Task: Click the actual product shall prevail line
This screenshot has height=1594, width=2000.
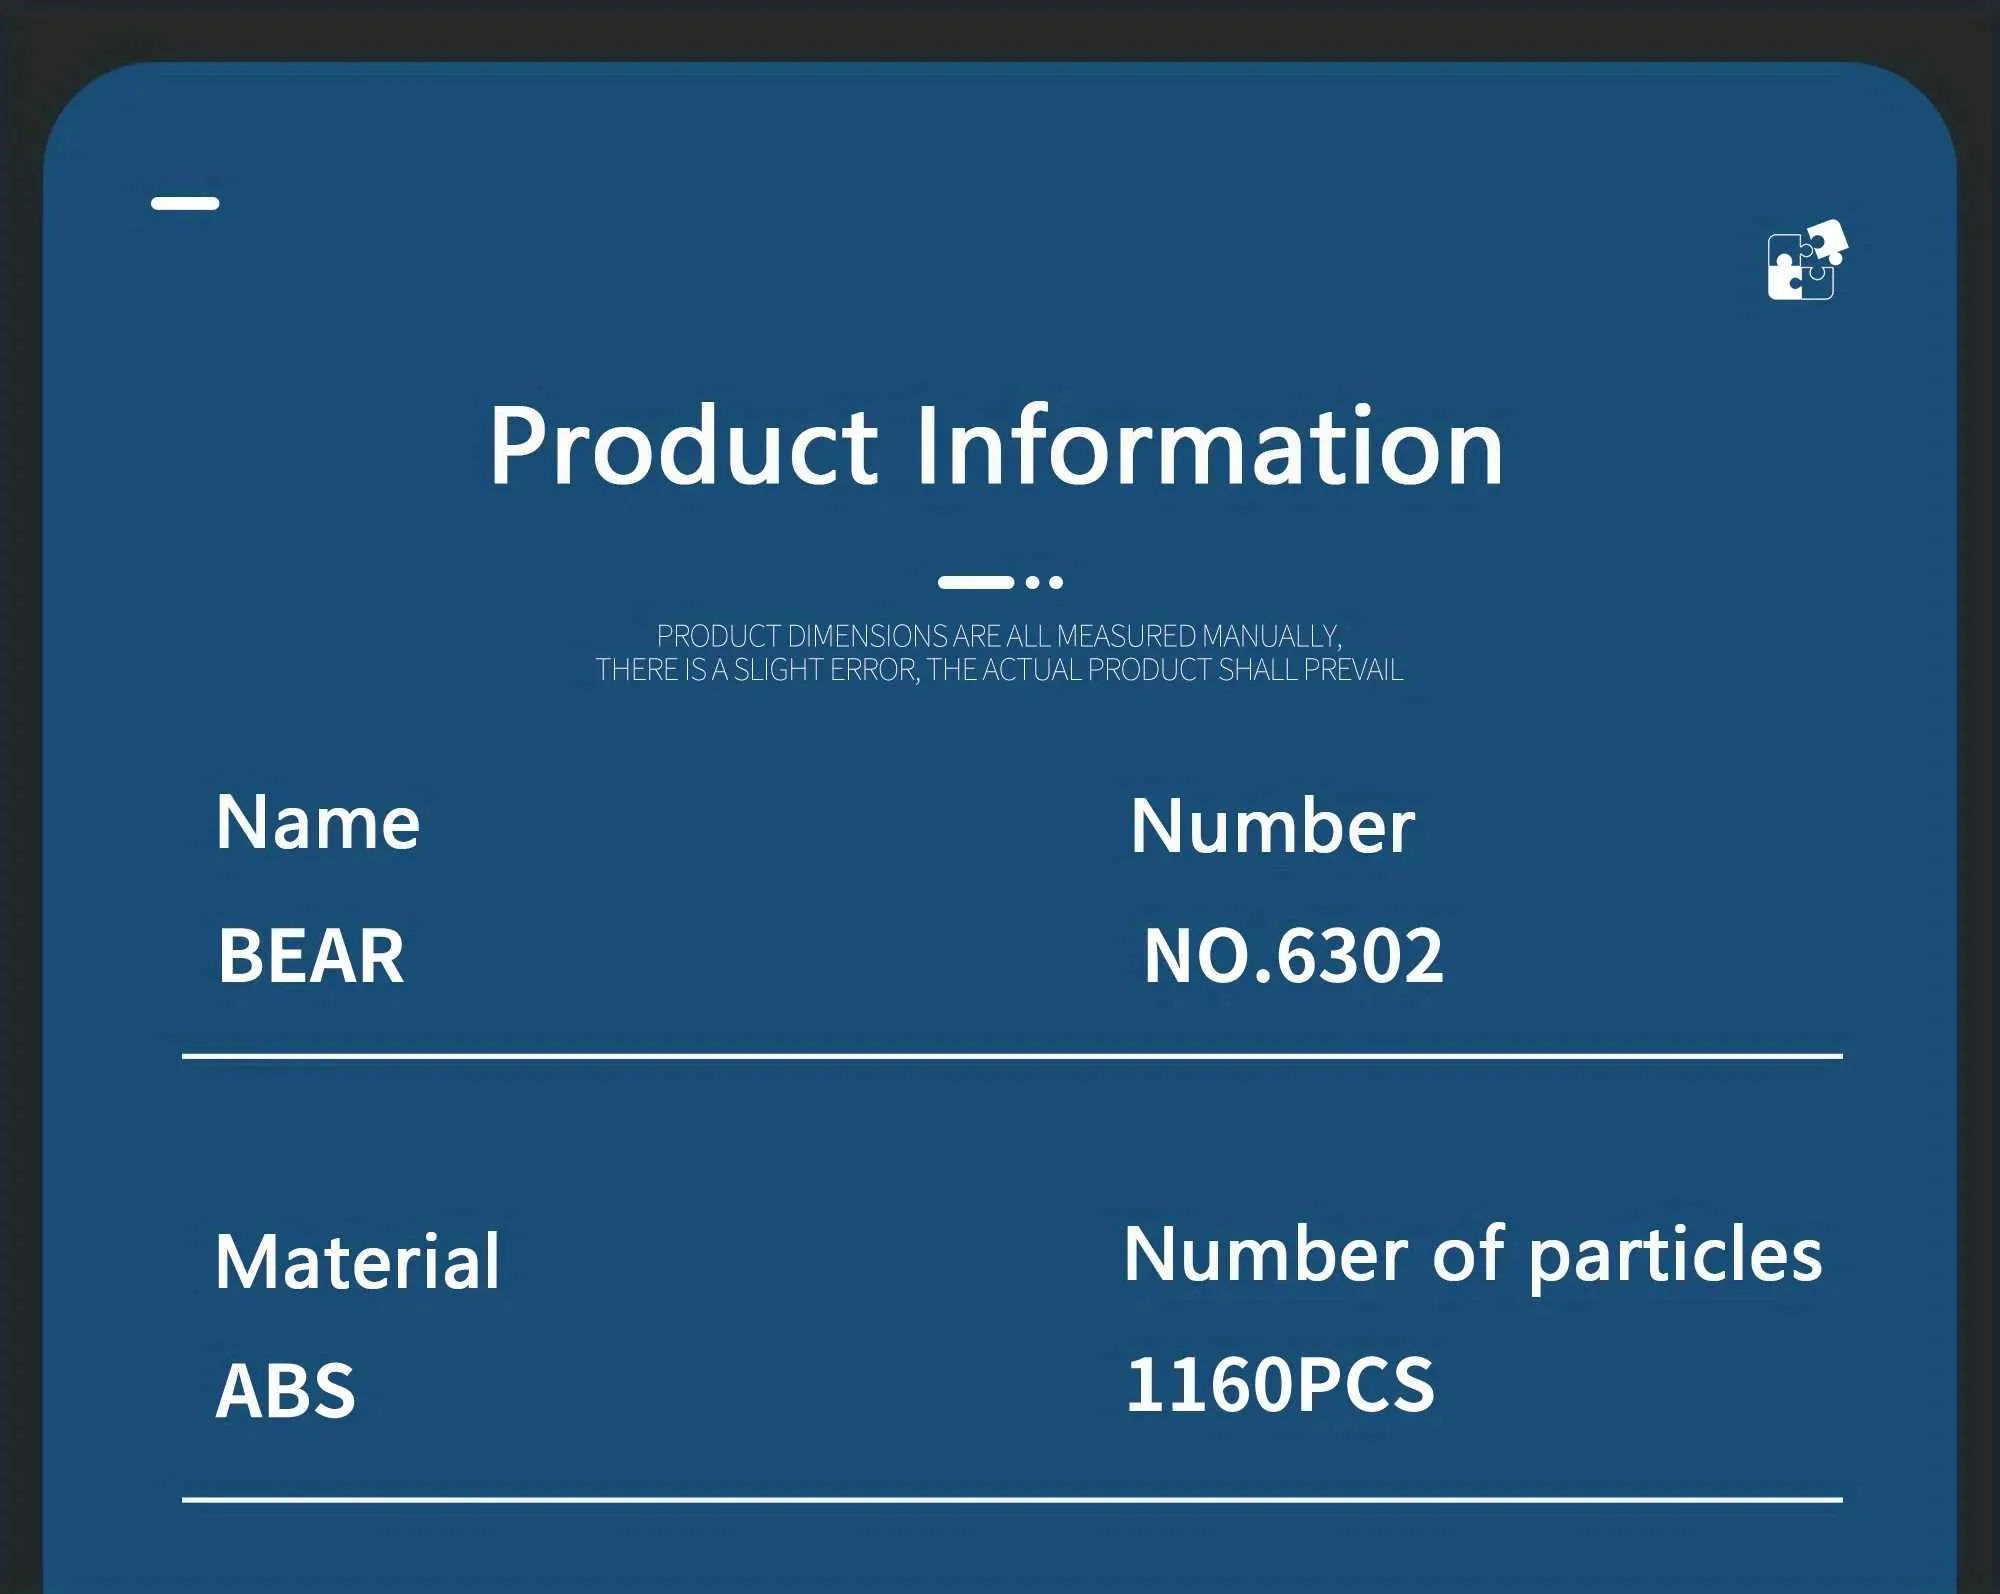Action: pyautogui.click(x=999, y=670)
